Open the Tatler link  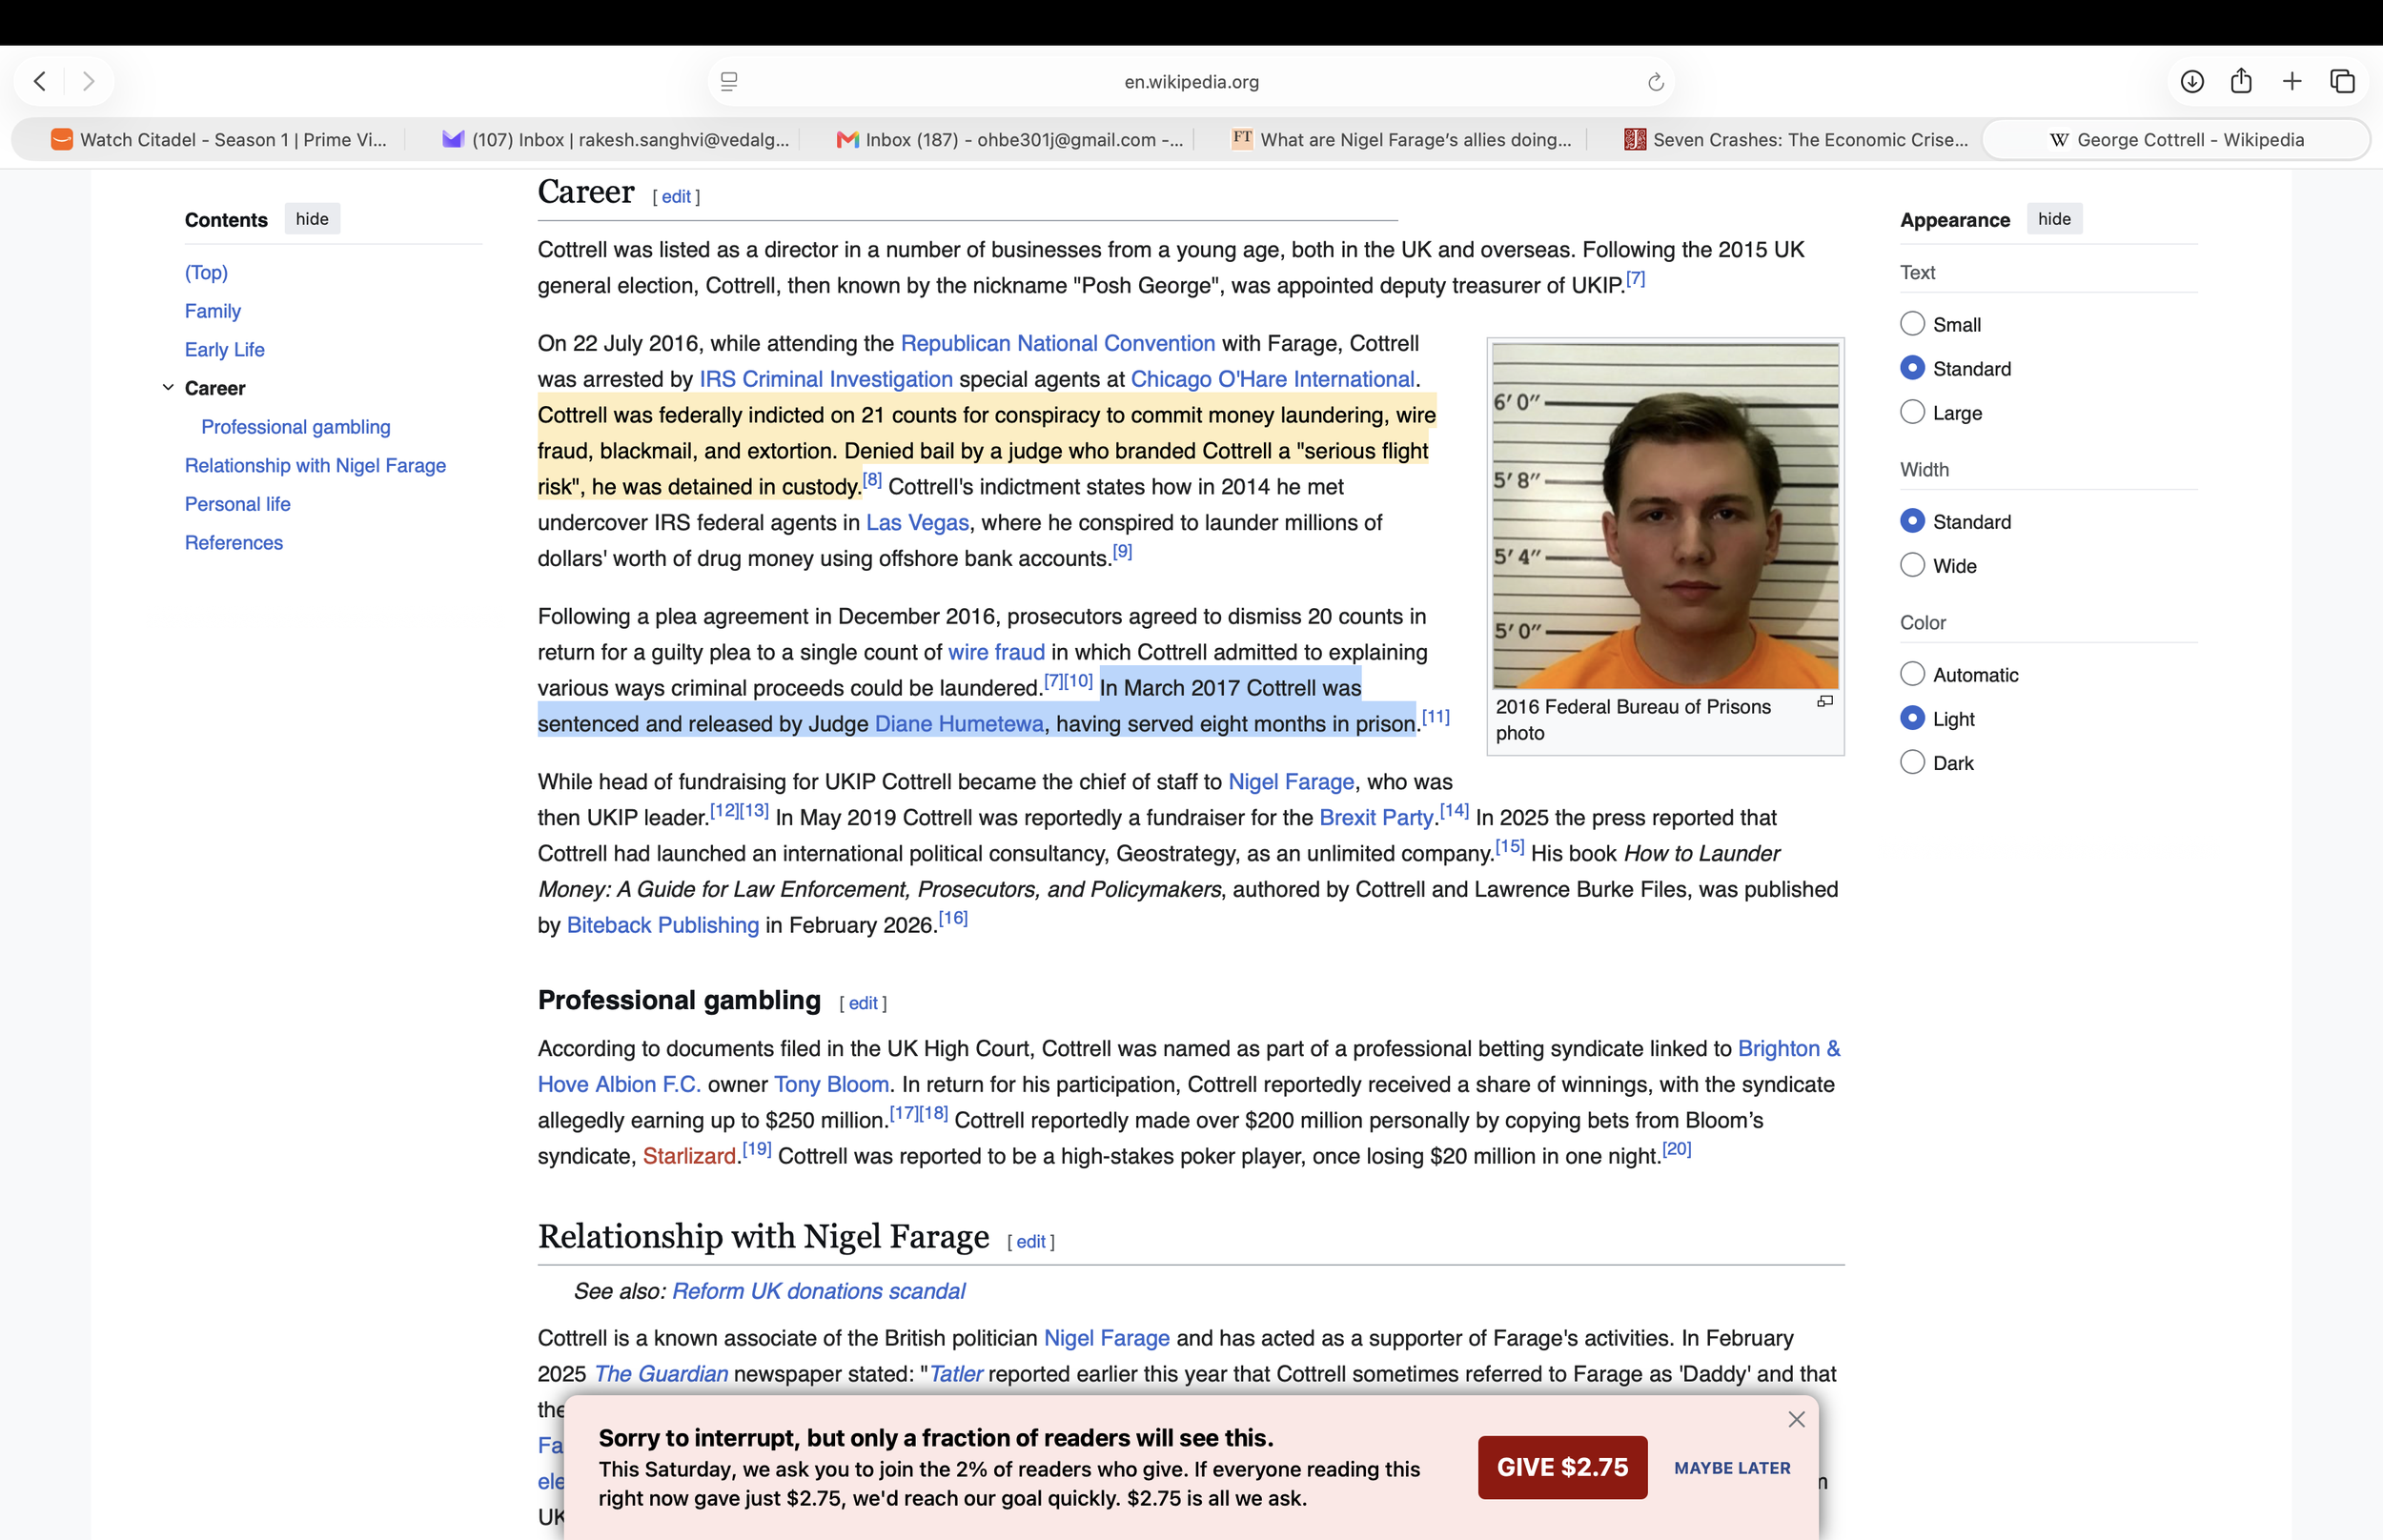pos(955,1374)
